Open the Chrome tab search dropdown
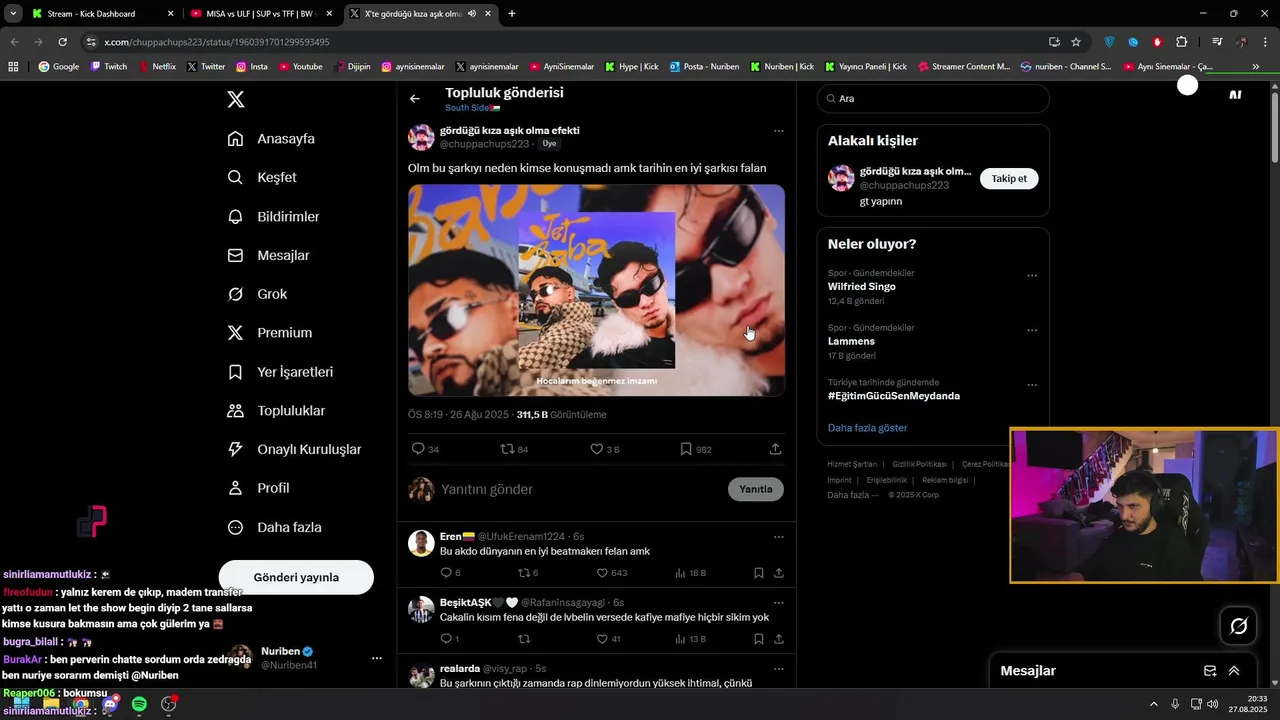The height and width of the screenshot is (720, 1280). 13,14
